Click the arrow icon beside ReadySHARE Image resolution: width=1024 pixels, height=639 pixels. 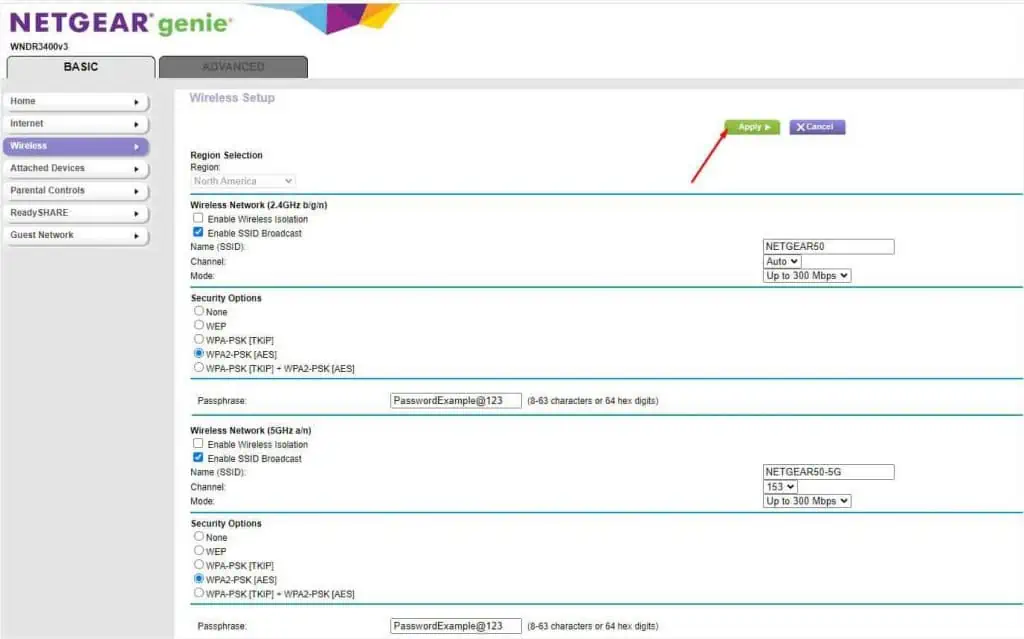[136, 213]
